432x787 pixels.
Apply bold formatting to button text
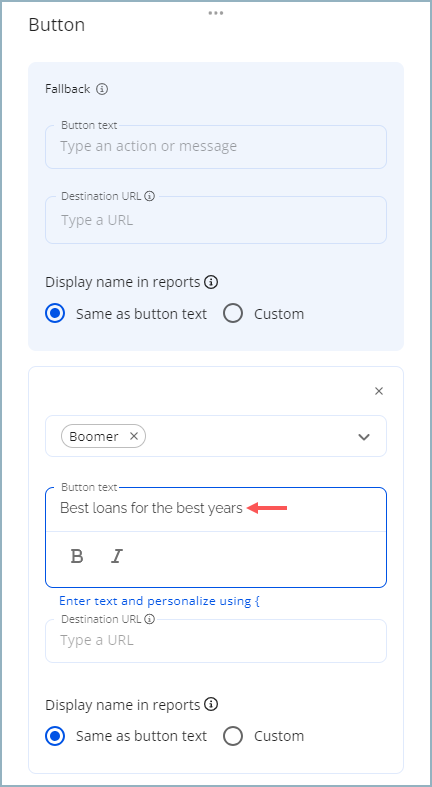pos(77,556)
